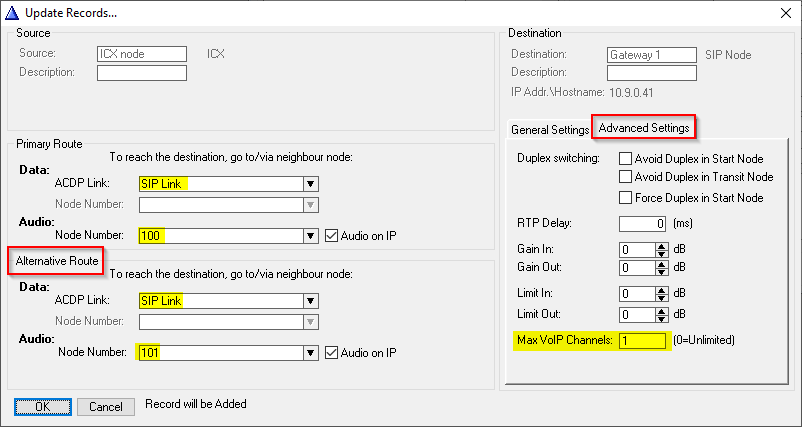Close the Update Records dialog

pos(782,12)
